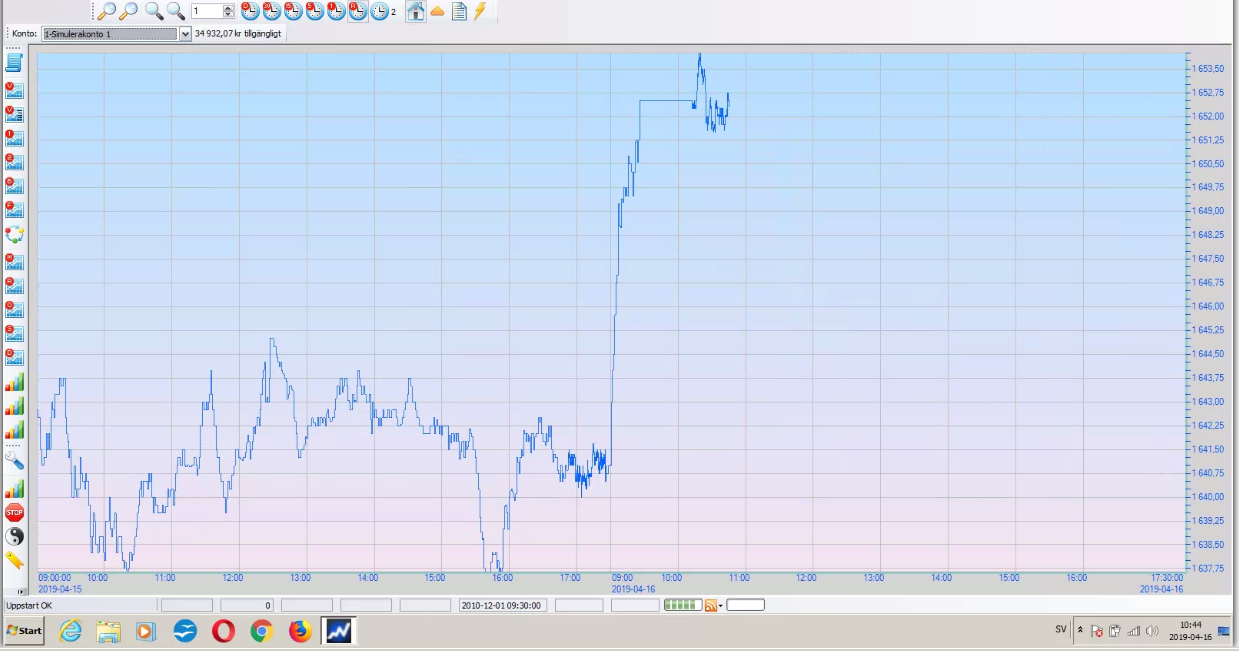
Task: Increase the toolbar spinner value
Action: point(229,7)
